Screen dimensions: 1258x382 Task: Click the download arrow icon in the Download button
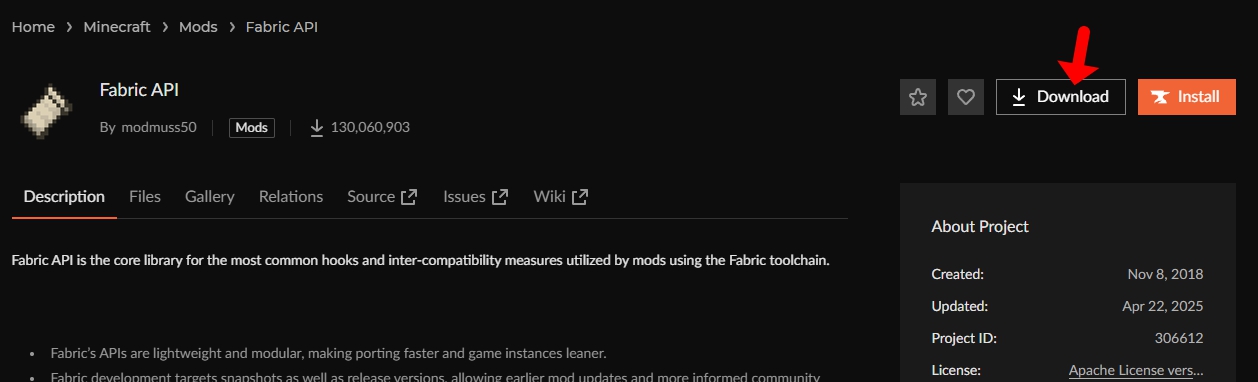pos(1019,97)
